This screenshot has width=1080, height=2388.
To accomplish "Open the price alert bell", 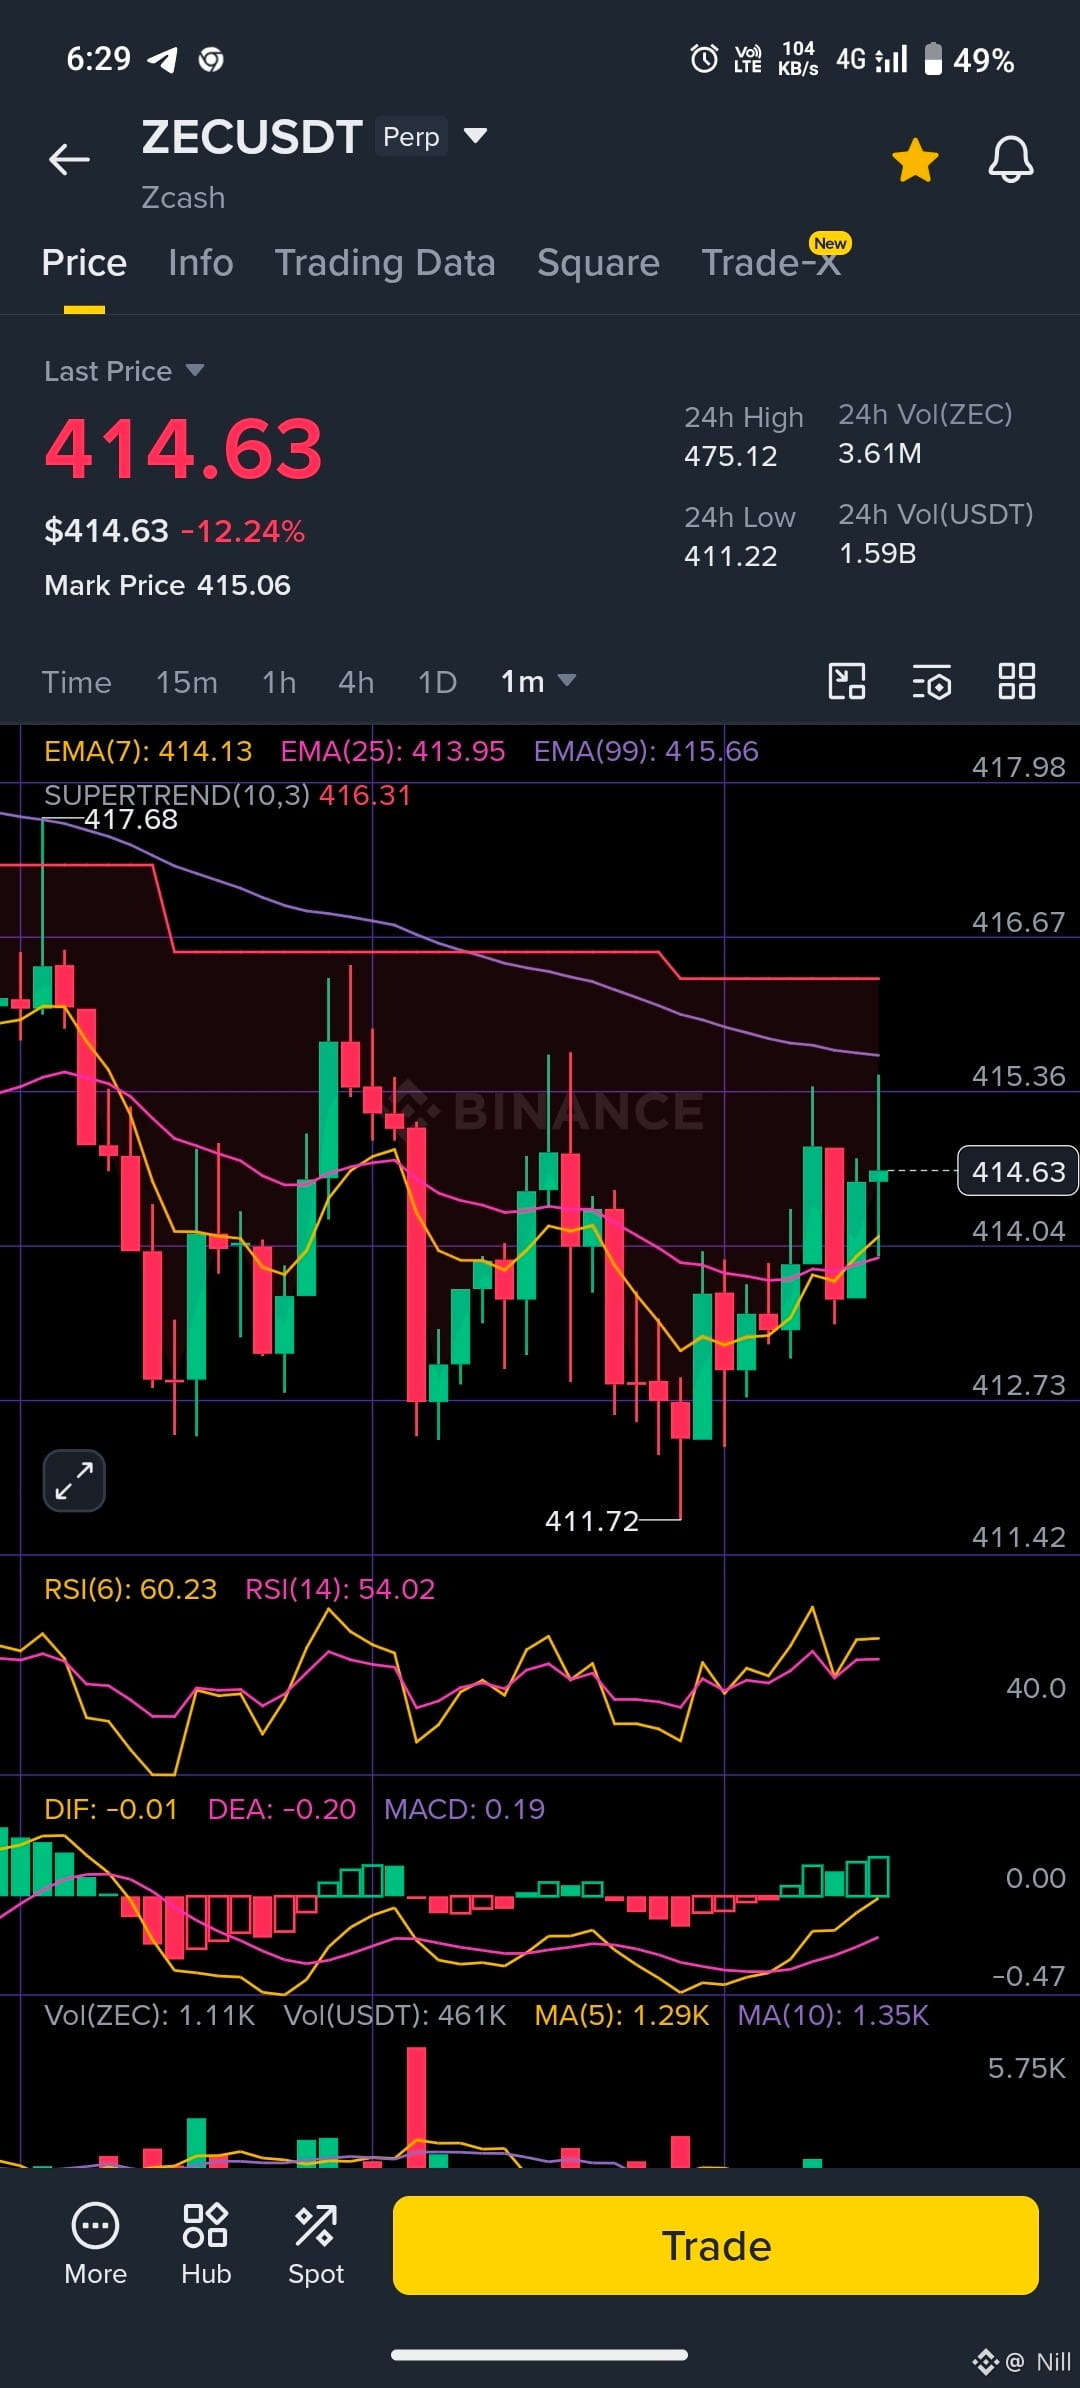I will point(1011,159).
